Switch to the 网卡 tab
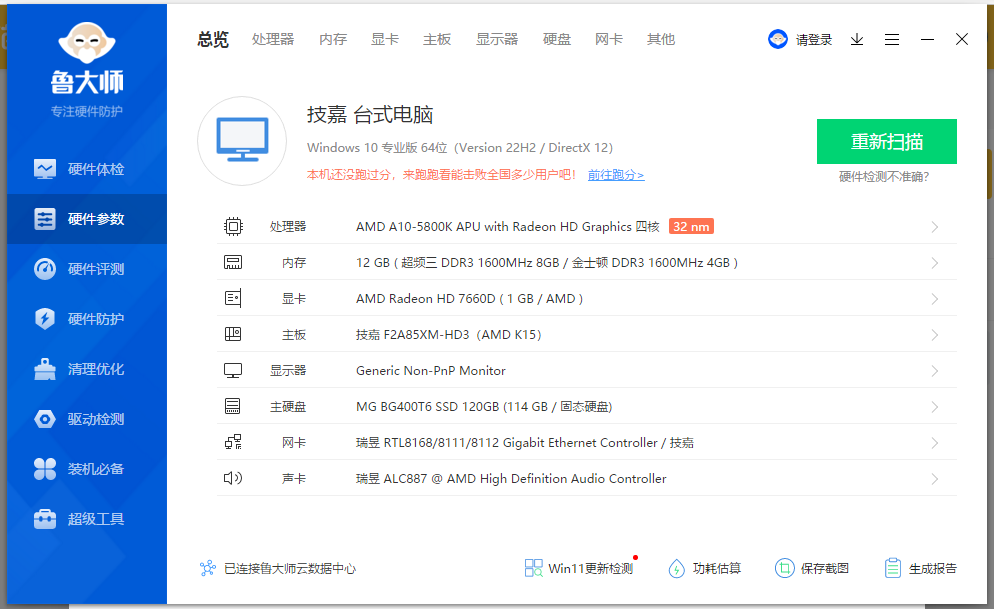Image resolution: width=994 pixels, height=609 pixels. click(x=609, y=39)
